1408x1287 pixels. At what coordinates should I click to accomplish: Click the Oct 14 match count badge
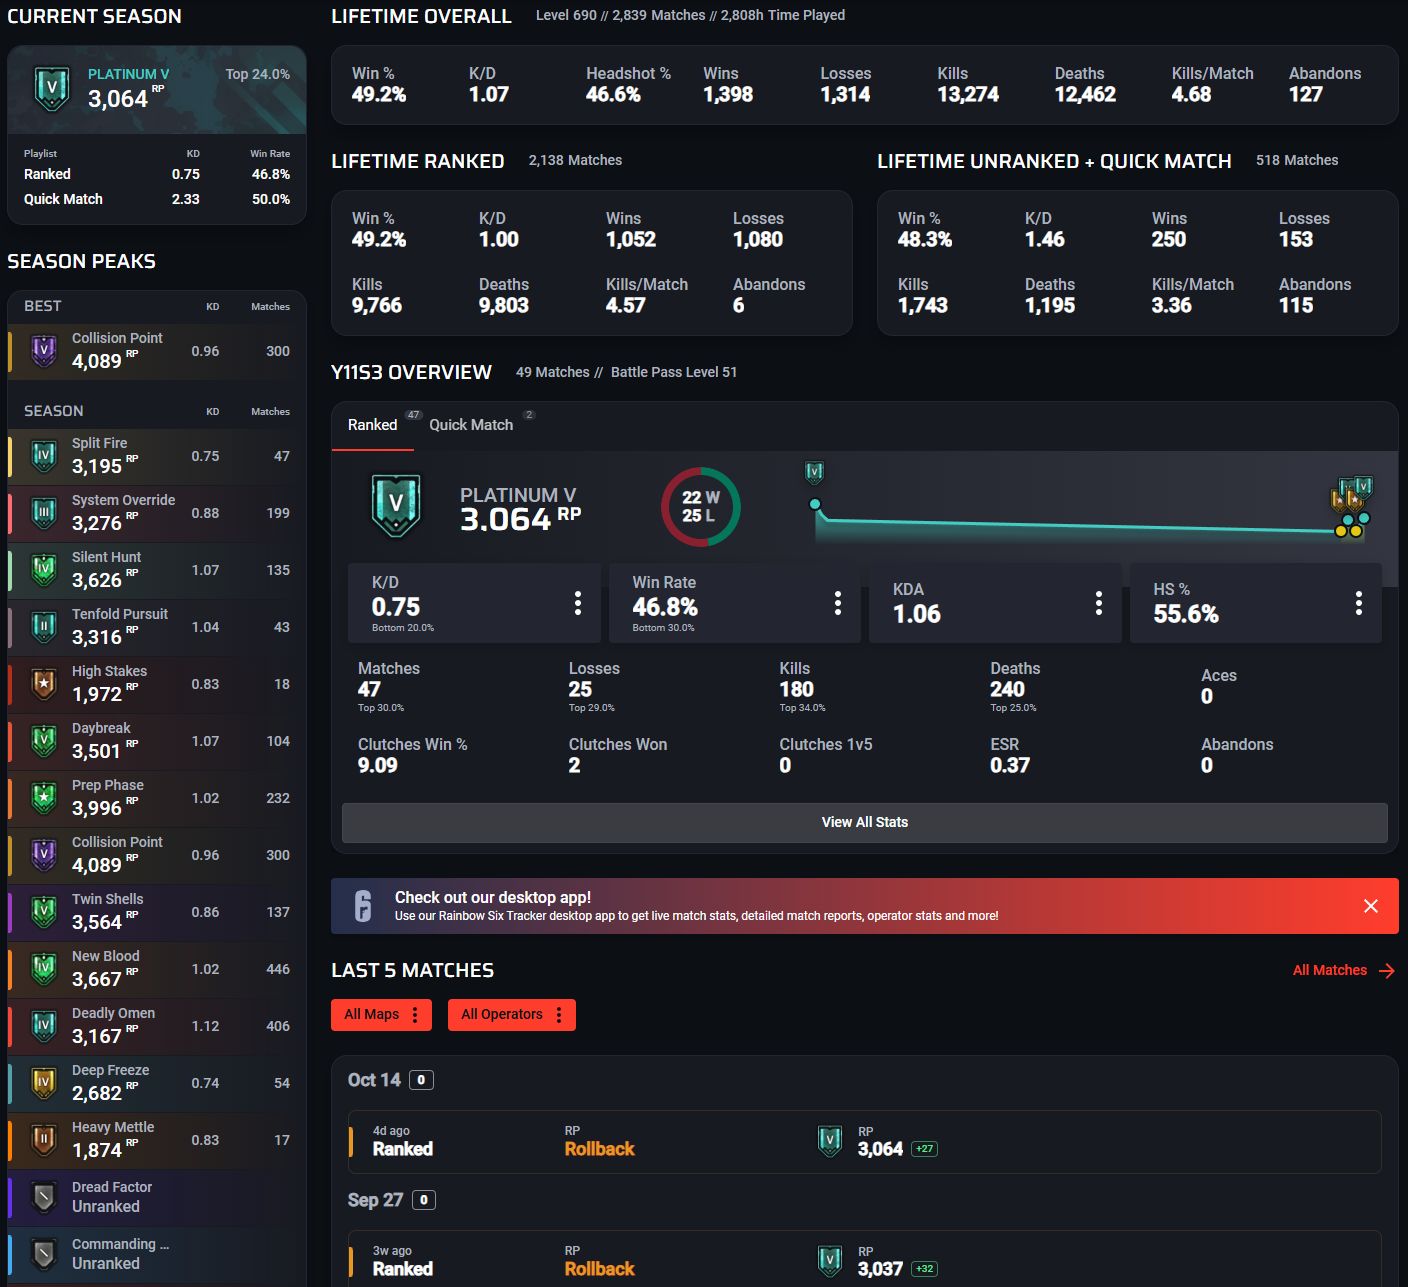422,1080
